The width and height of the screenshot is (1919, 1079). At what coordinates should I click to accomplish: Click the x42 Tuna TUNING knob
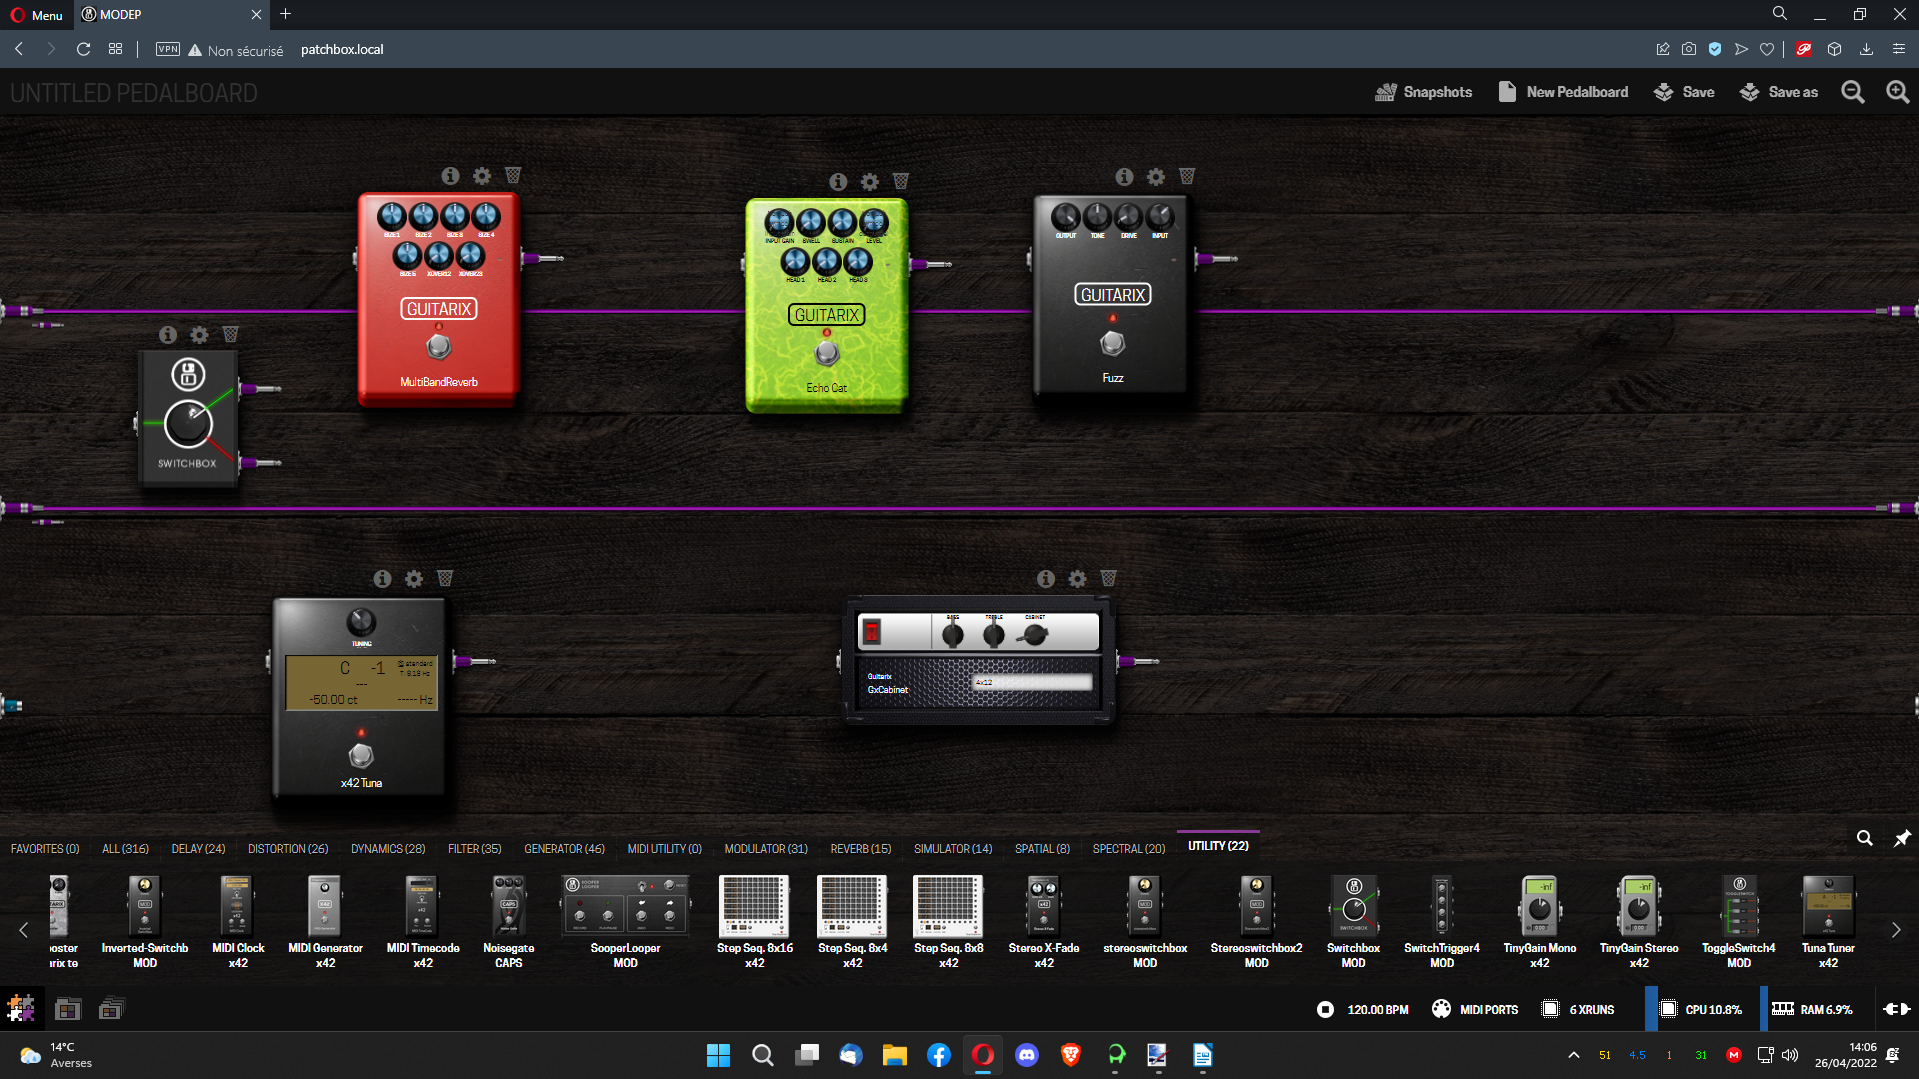(x=361, y=622)
